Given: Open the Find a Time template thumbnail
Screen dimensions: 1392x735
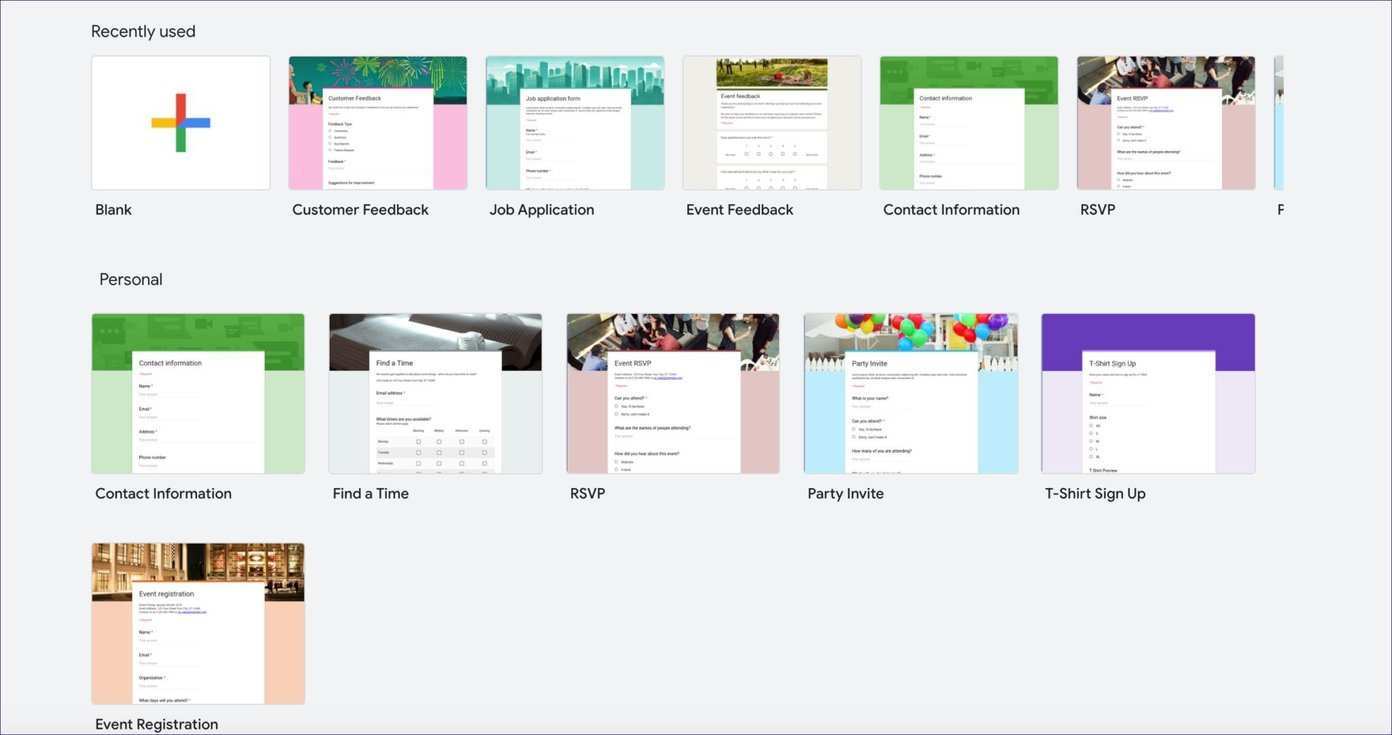Looking at the screenshot, I should [x=435, y=393].
